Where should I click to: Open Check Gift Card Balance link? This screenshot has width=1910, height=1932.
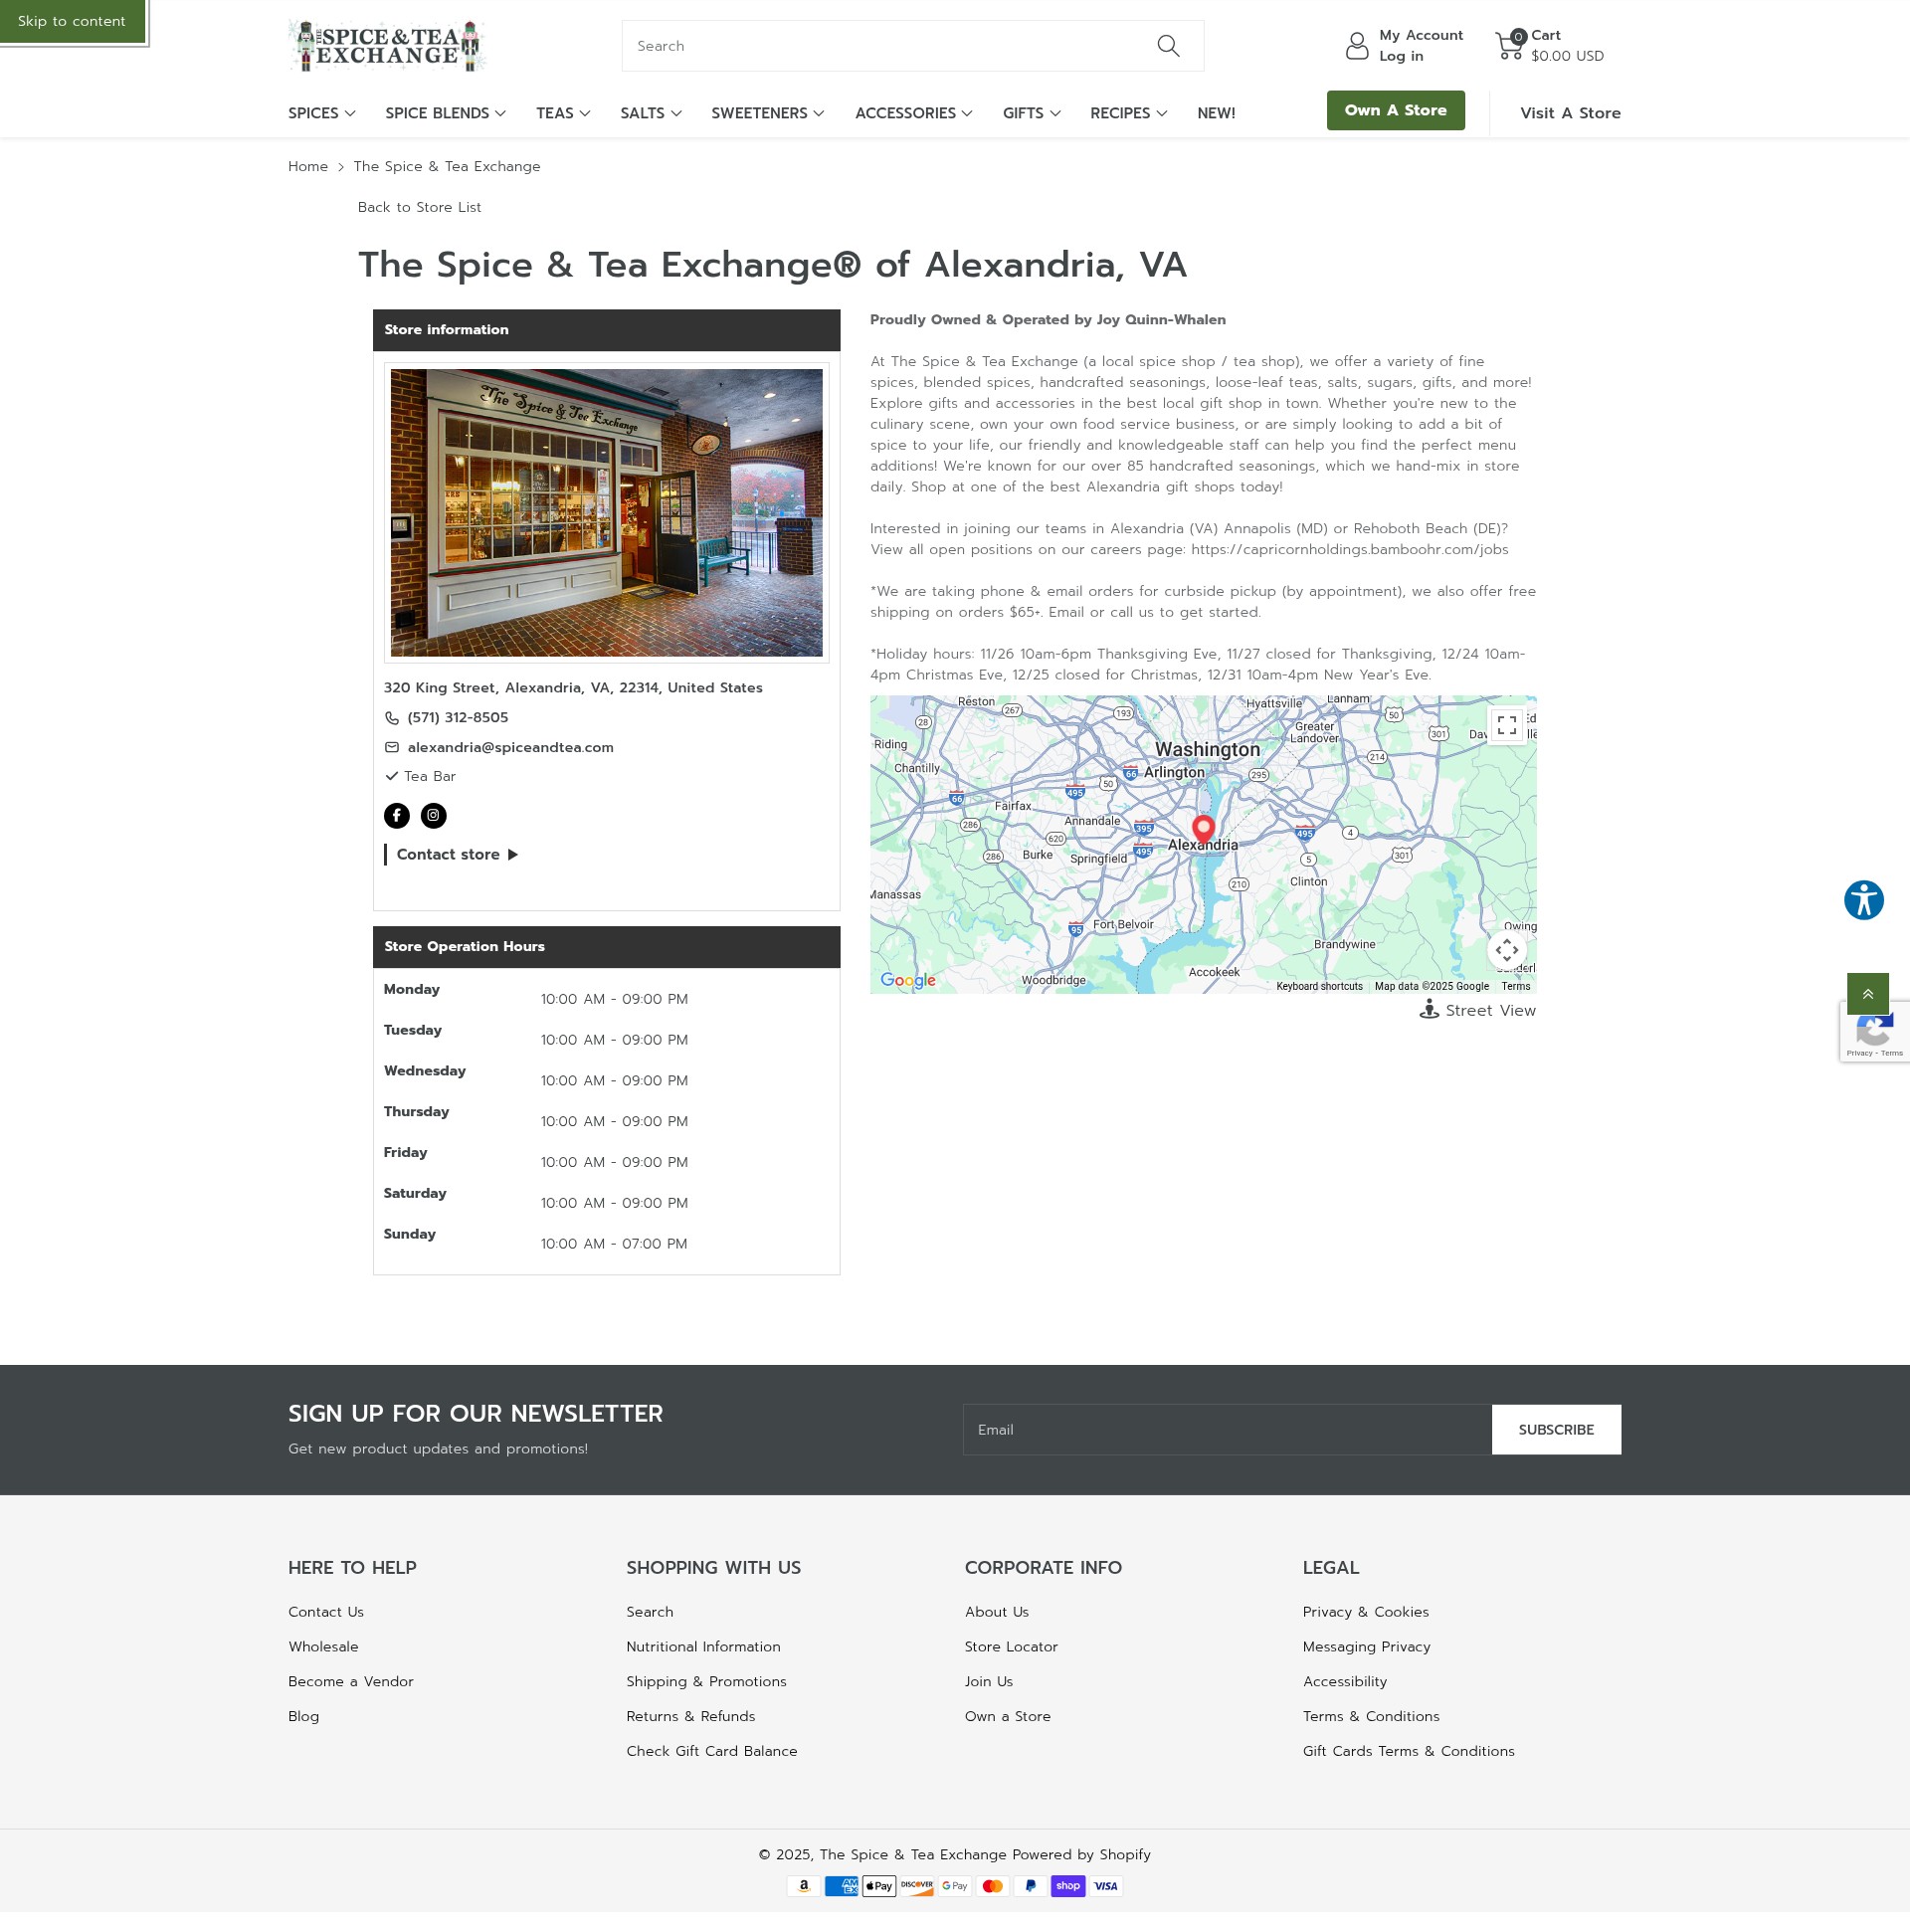click(x=711, y=1751)
